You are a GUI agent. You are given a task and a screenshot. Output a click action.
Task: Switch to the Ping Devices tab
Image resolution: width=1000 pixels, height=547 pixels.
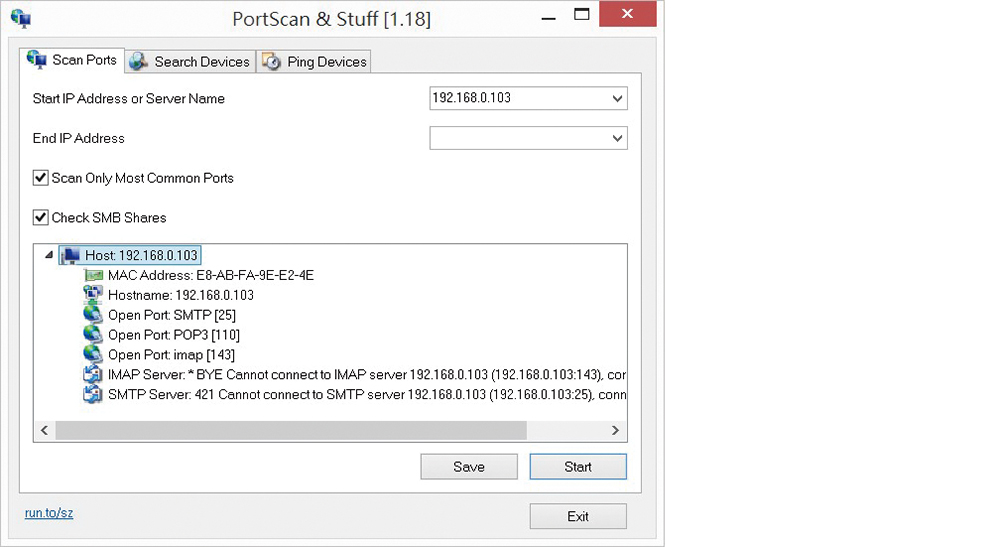coord(314,62)
